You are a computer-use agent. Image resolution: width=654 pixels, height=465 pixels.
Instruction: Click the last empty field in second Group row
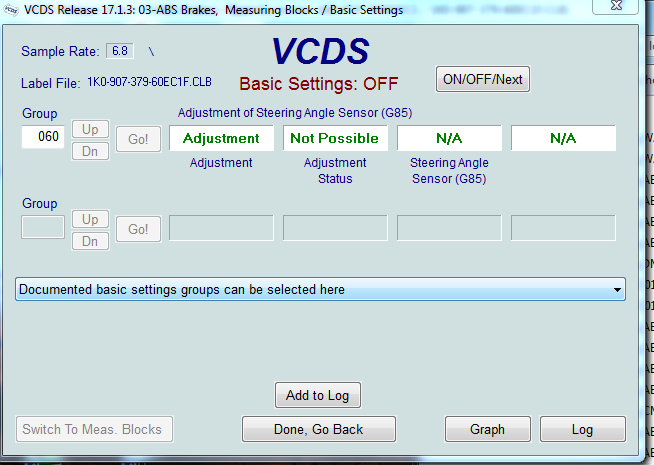point(563,228)
